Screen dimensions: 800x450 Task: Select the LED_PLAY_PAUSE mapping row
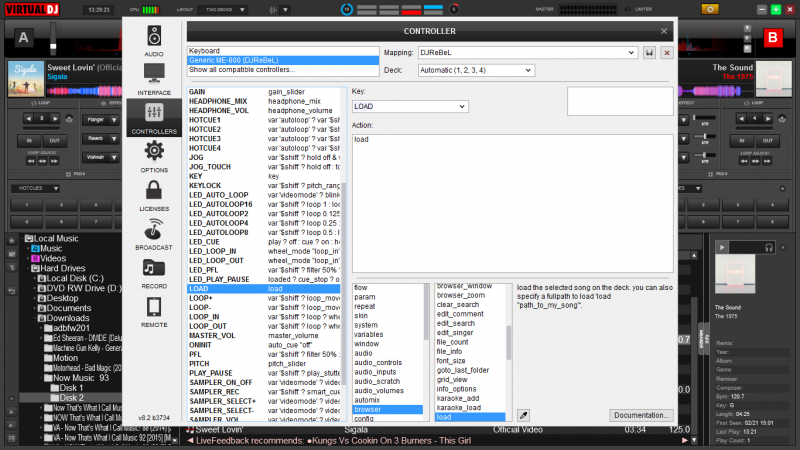(x=264, y=280)
